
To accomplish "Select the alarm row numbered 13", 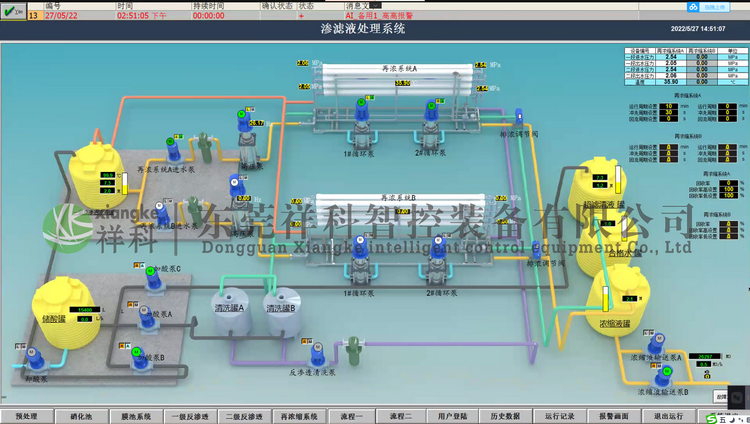I will point(200,16).
